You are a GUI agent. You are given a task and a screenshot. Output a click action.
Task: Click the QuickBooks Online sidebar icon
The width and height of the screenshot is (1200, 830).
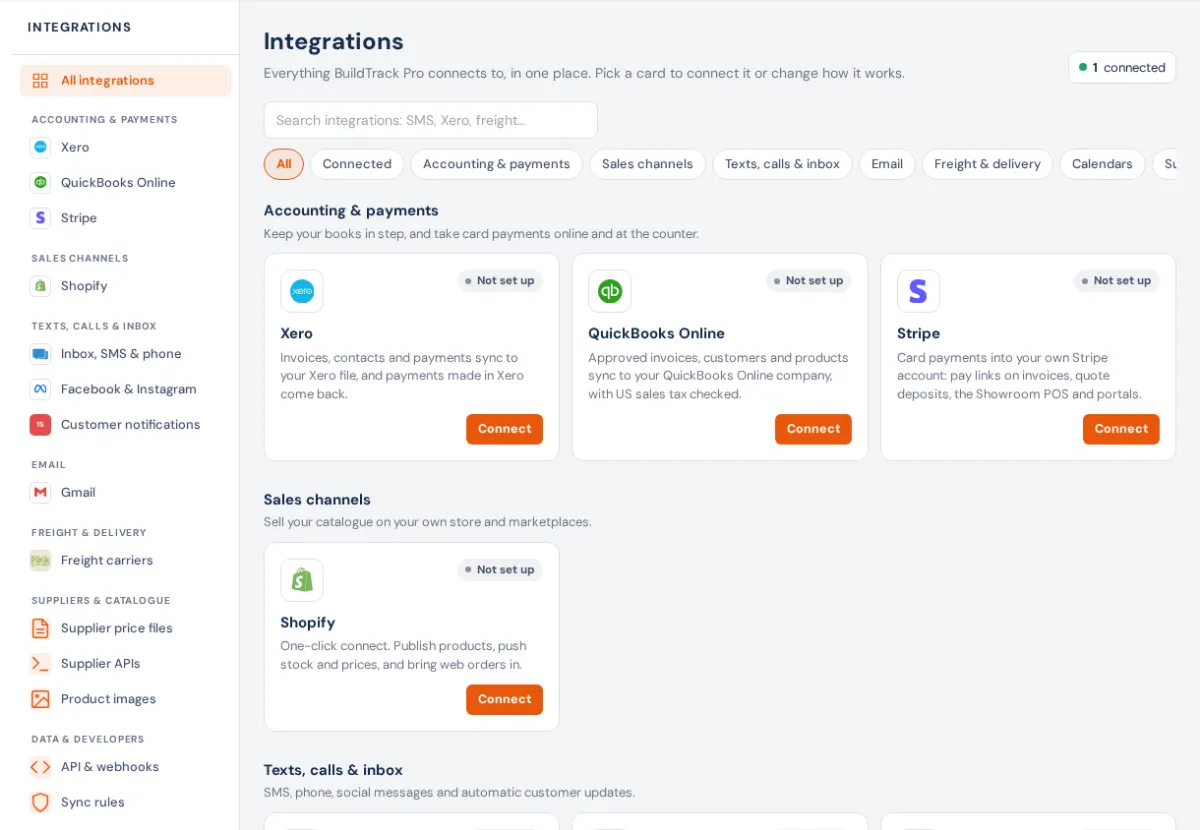40,182
